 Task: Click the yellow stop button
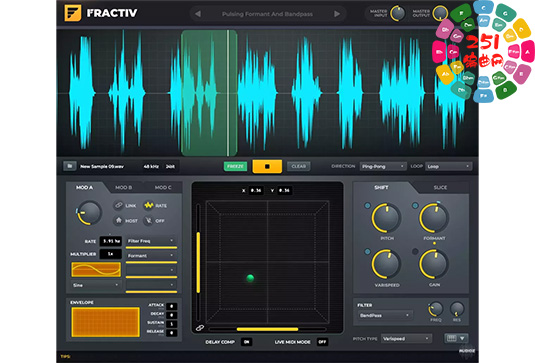pos(267,166)
